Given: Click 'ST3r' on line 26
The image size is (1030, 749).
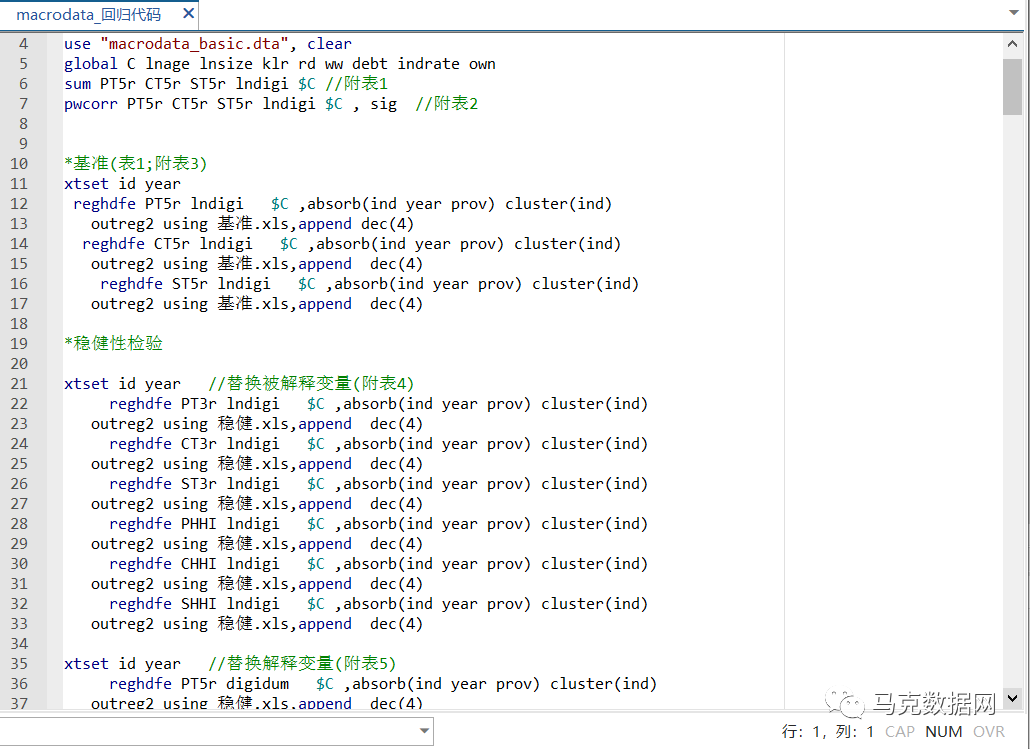Looking at the screenshot, I should [199, 484].
